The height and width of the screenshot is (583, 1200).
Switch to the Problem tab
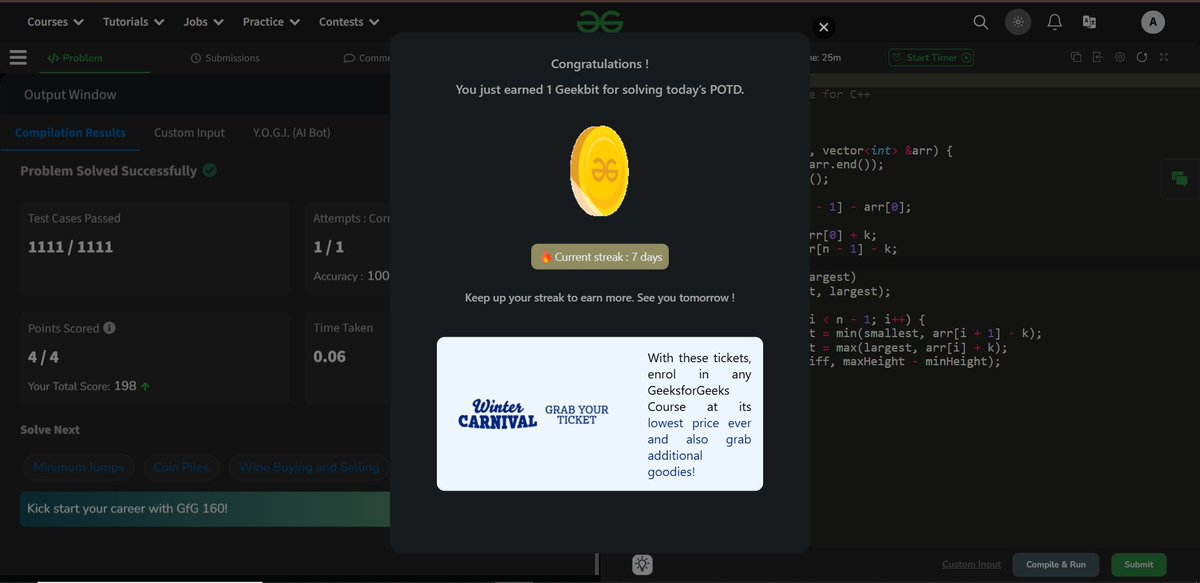75,58
